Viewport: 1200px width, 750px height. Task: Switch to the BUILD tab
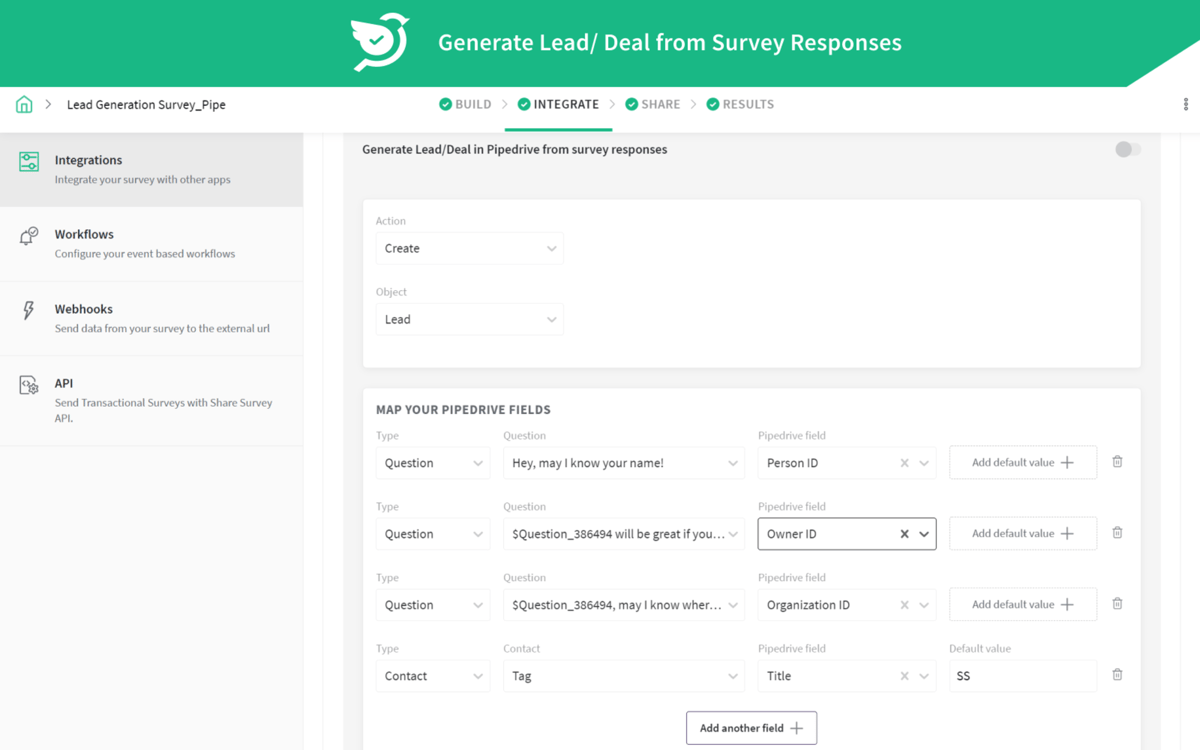pyautogui.click(x=465, y=104)
